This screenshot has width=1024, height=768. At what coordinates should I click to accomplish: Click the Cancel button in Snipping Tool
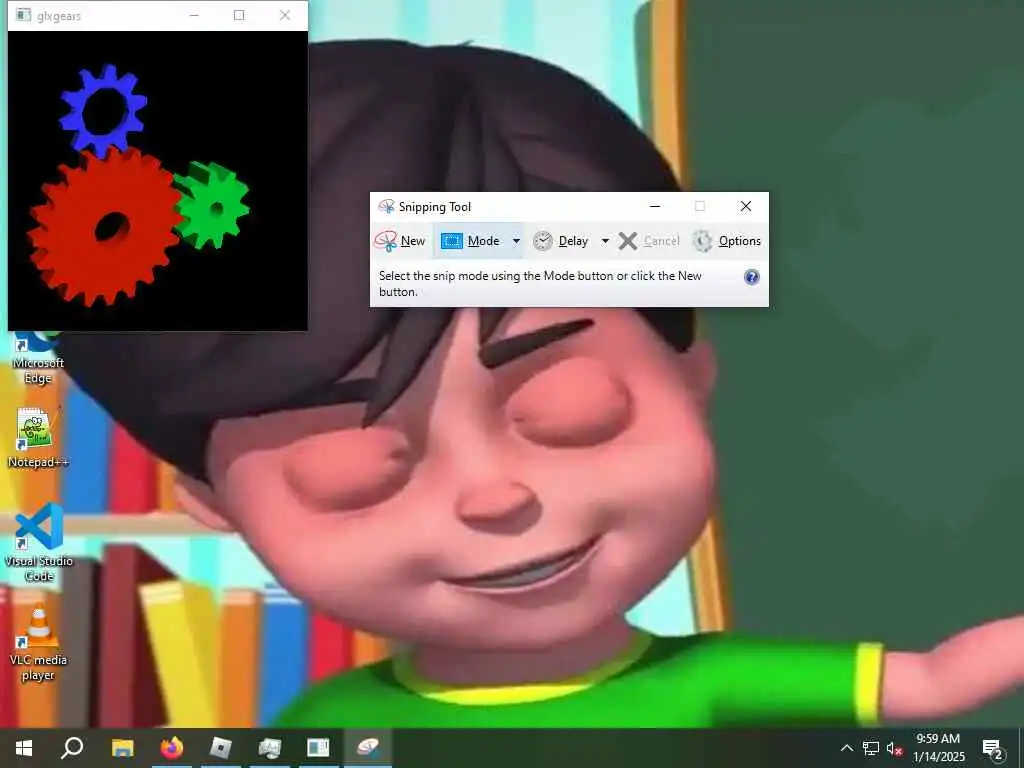tap(649, 241)
